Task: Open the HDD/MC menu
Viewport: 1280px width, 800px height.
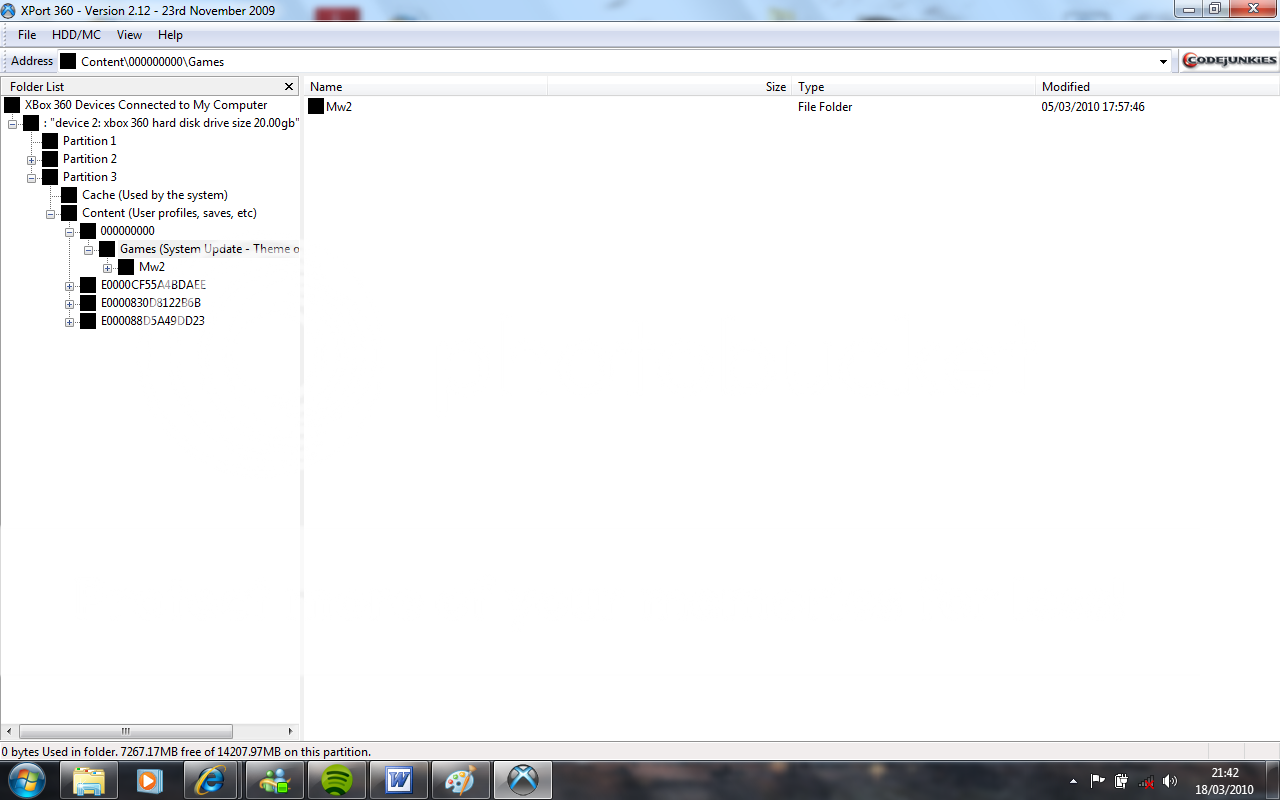Action: [x=76, y=35]
